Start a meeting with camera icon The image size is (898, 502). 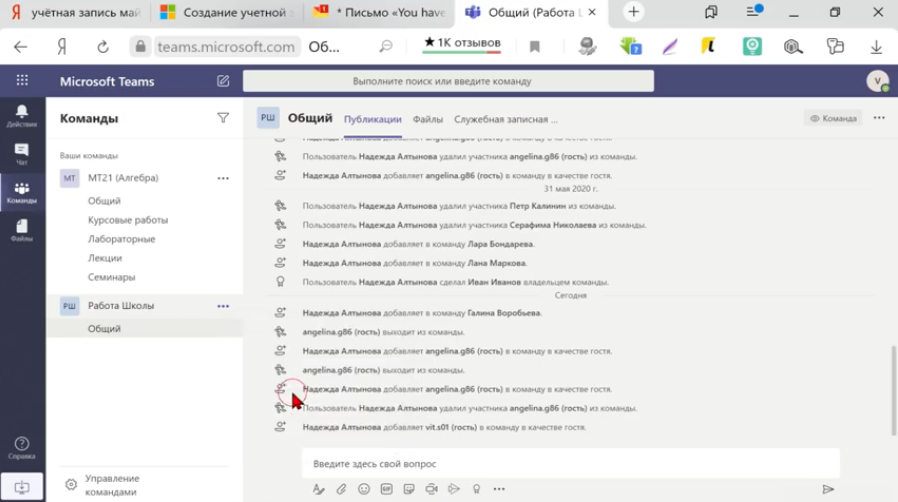click(431, 489)
